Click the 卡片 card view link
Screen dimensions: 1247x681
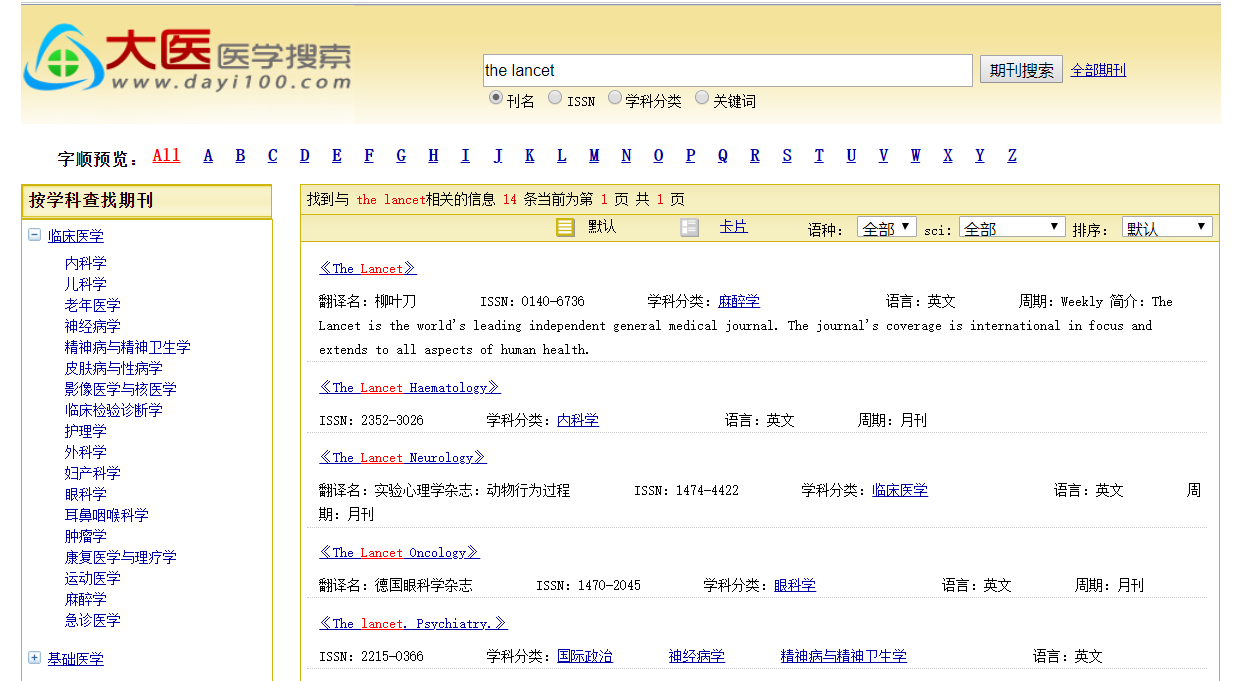click(x=733, y=227)
